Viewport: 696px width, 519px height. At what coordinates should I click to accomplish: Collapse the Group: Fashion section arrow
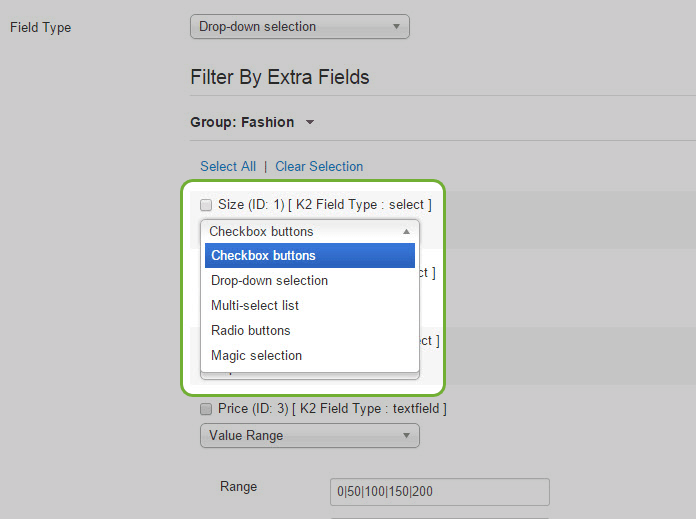click(x=310, y=123)
